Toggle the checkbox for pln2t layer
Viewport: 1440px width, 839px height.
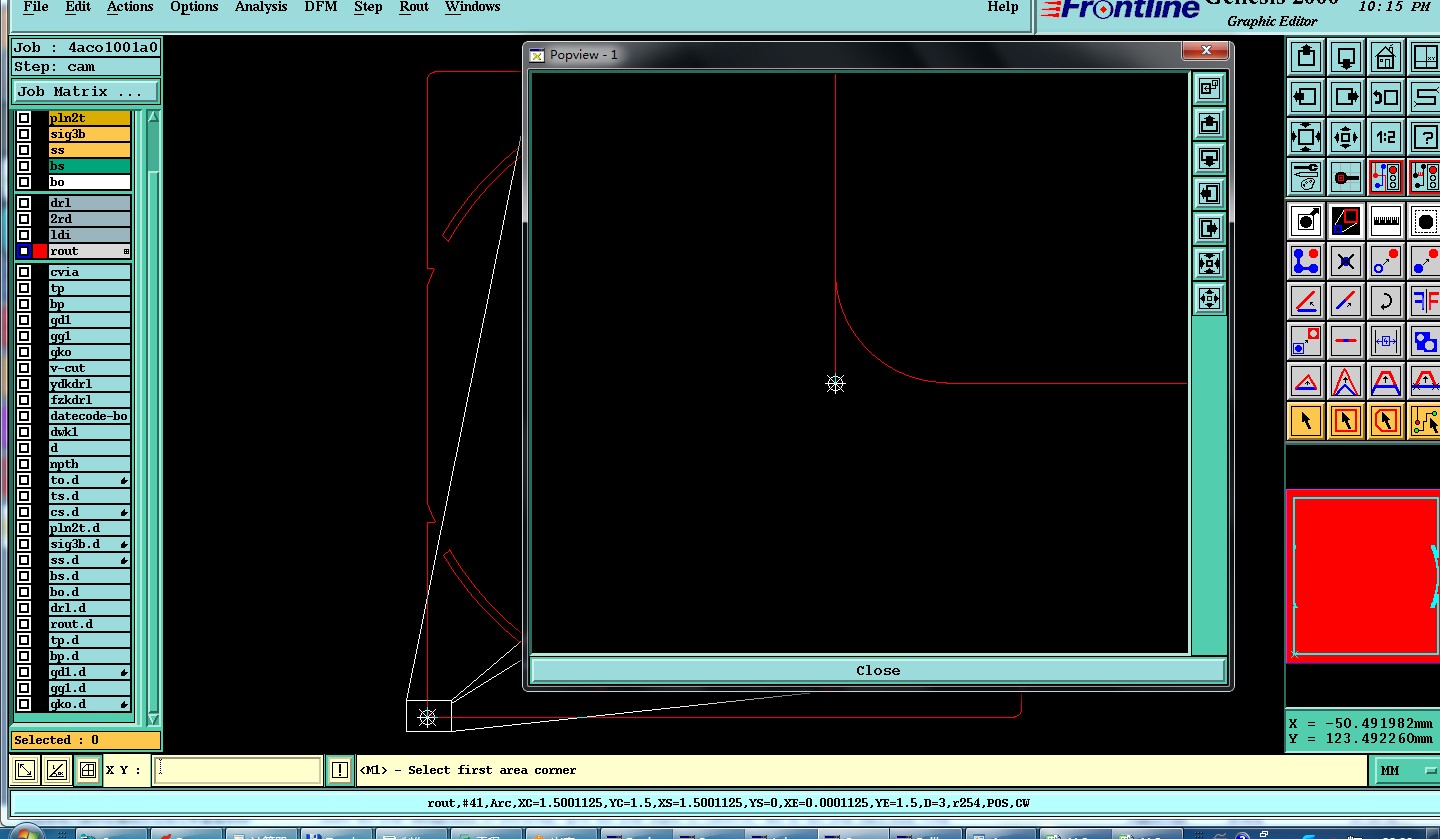pyautogui.click(x=24, y=118)
